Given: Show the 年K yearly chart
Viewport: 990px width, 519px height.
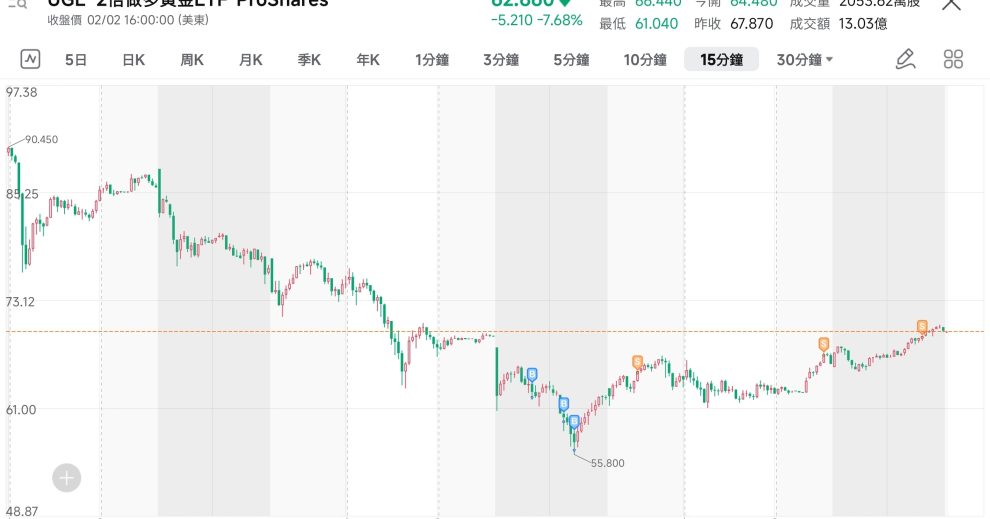Looking at the screenshot, I should coord(368,60).
